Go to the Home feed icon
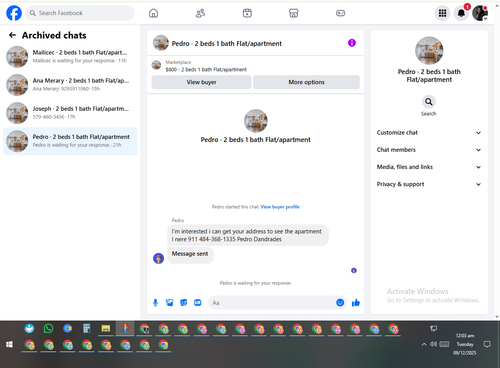Viewport: 500px width, 368px height. [153, 13]
